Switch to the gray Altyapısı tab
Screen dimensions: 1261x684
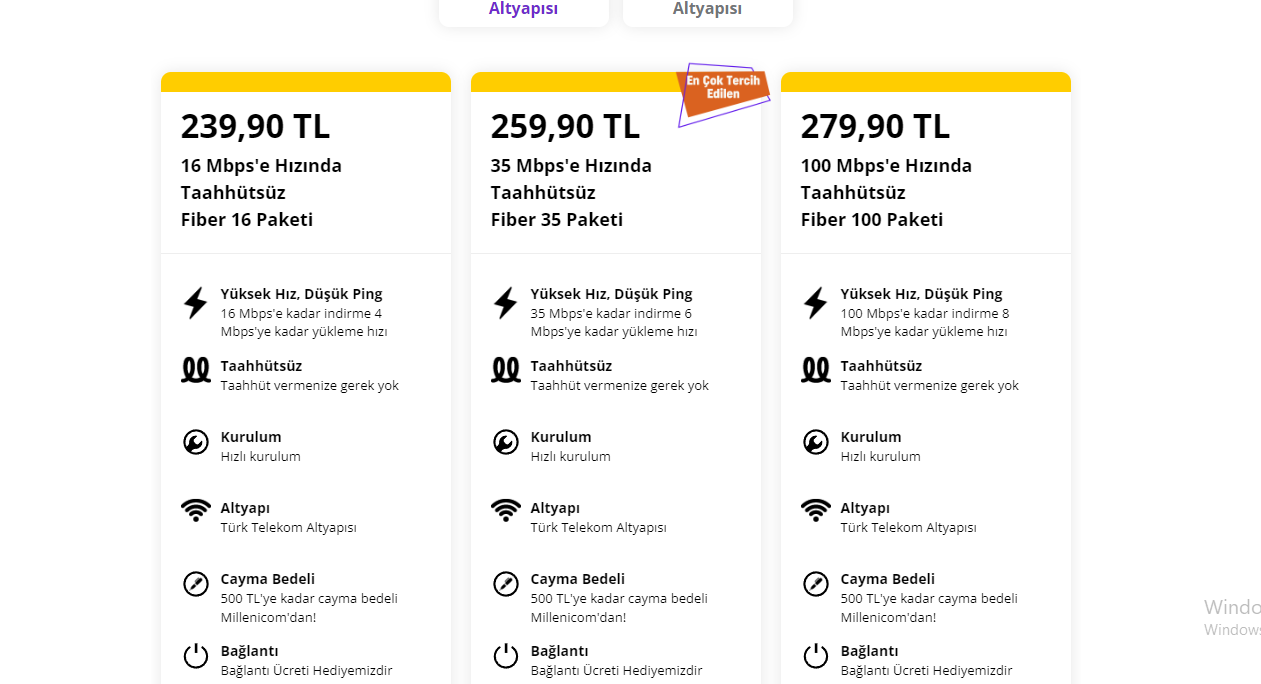coord(707,10)
